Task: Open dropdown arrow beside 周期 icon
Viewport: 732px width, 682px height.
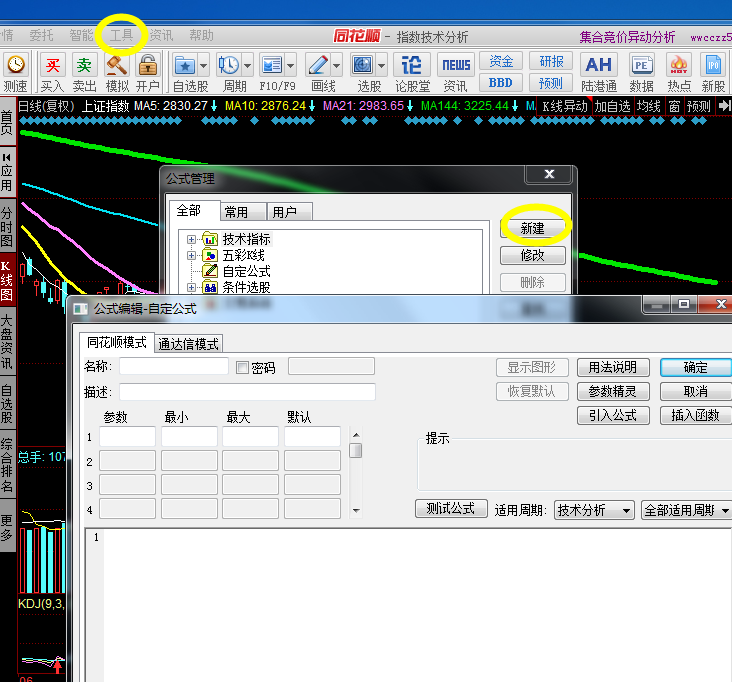Action: pyautogui.click(x=247, y=65)
